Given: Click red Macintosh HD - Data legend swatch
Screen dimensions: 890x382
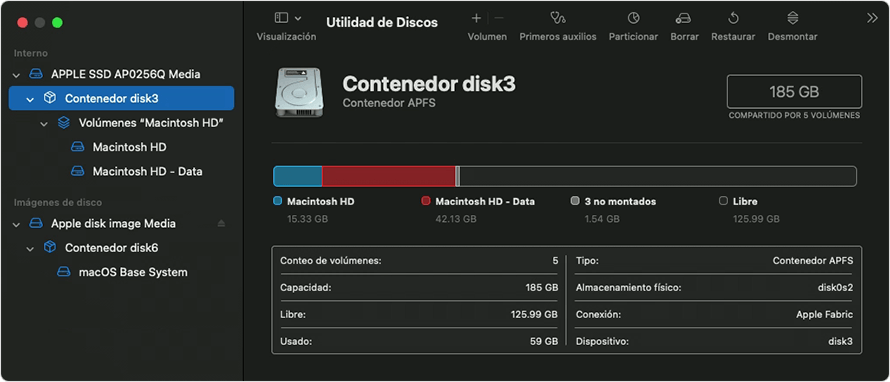Looking at the screenshot, I should click(x=426, y=201).
